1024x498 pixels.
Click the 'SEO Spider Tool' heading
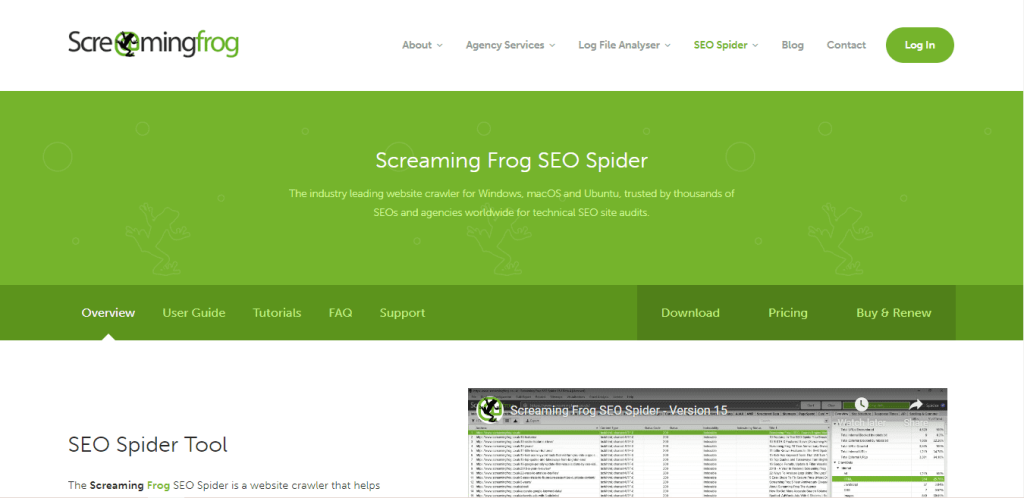(148, 445)
